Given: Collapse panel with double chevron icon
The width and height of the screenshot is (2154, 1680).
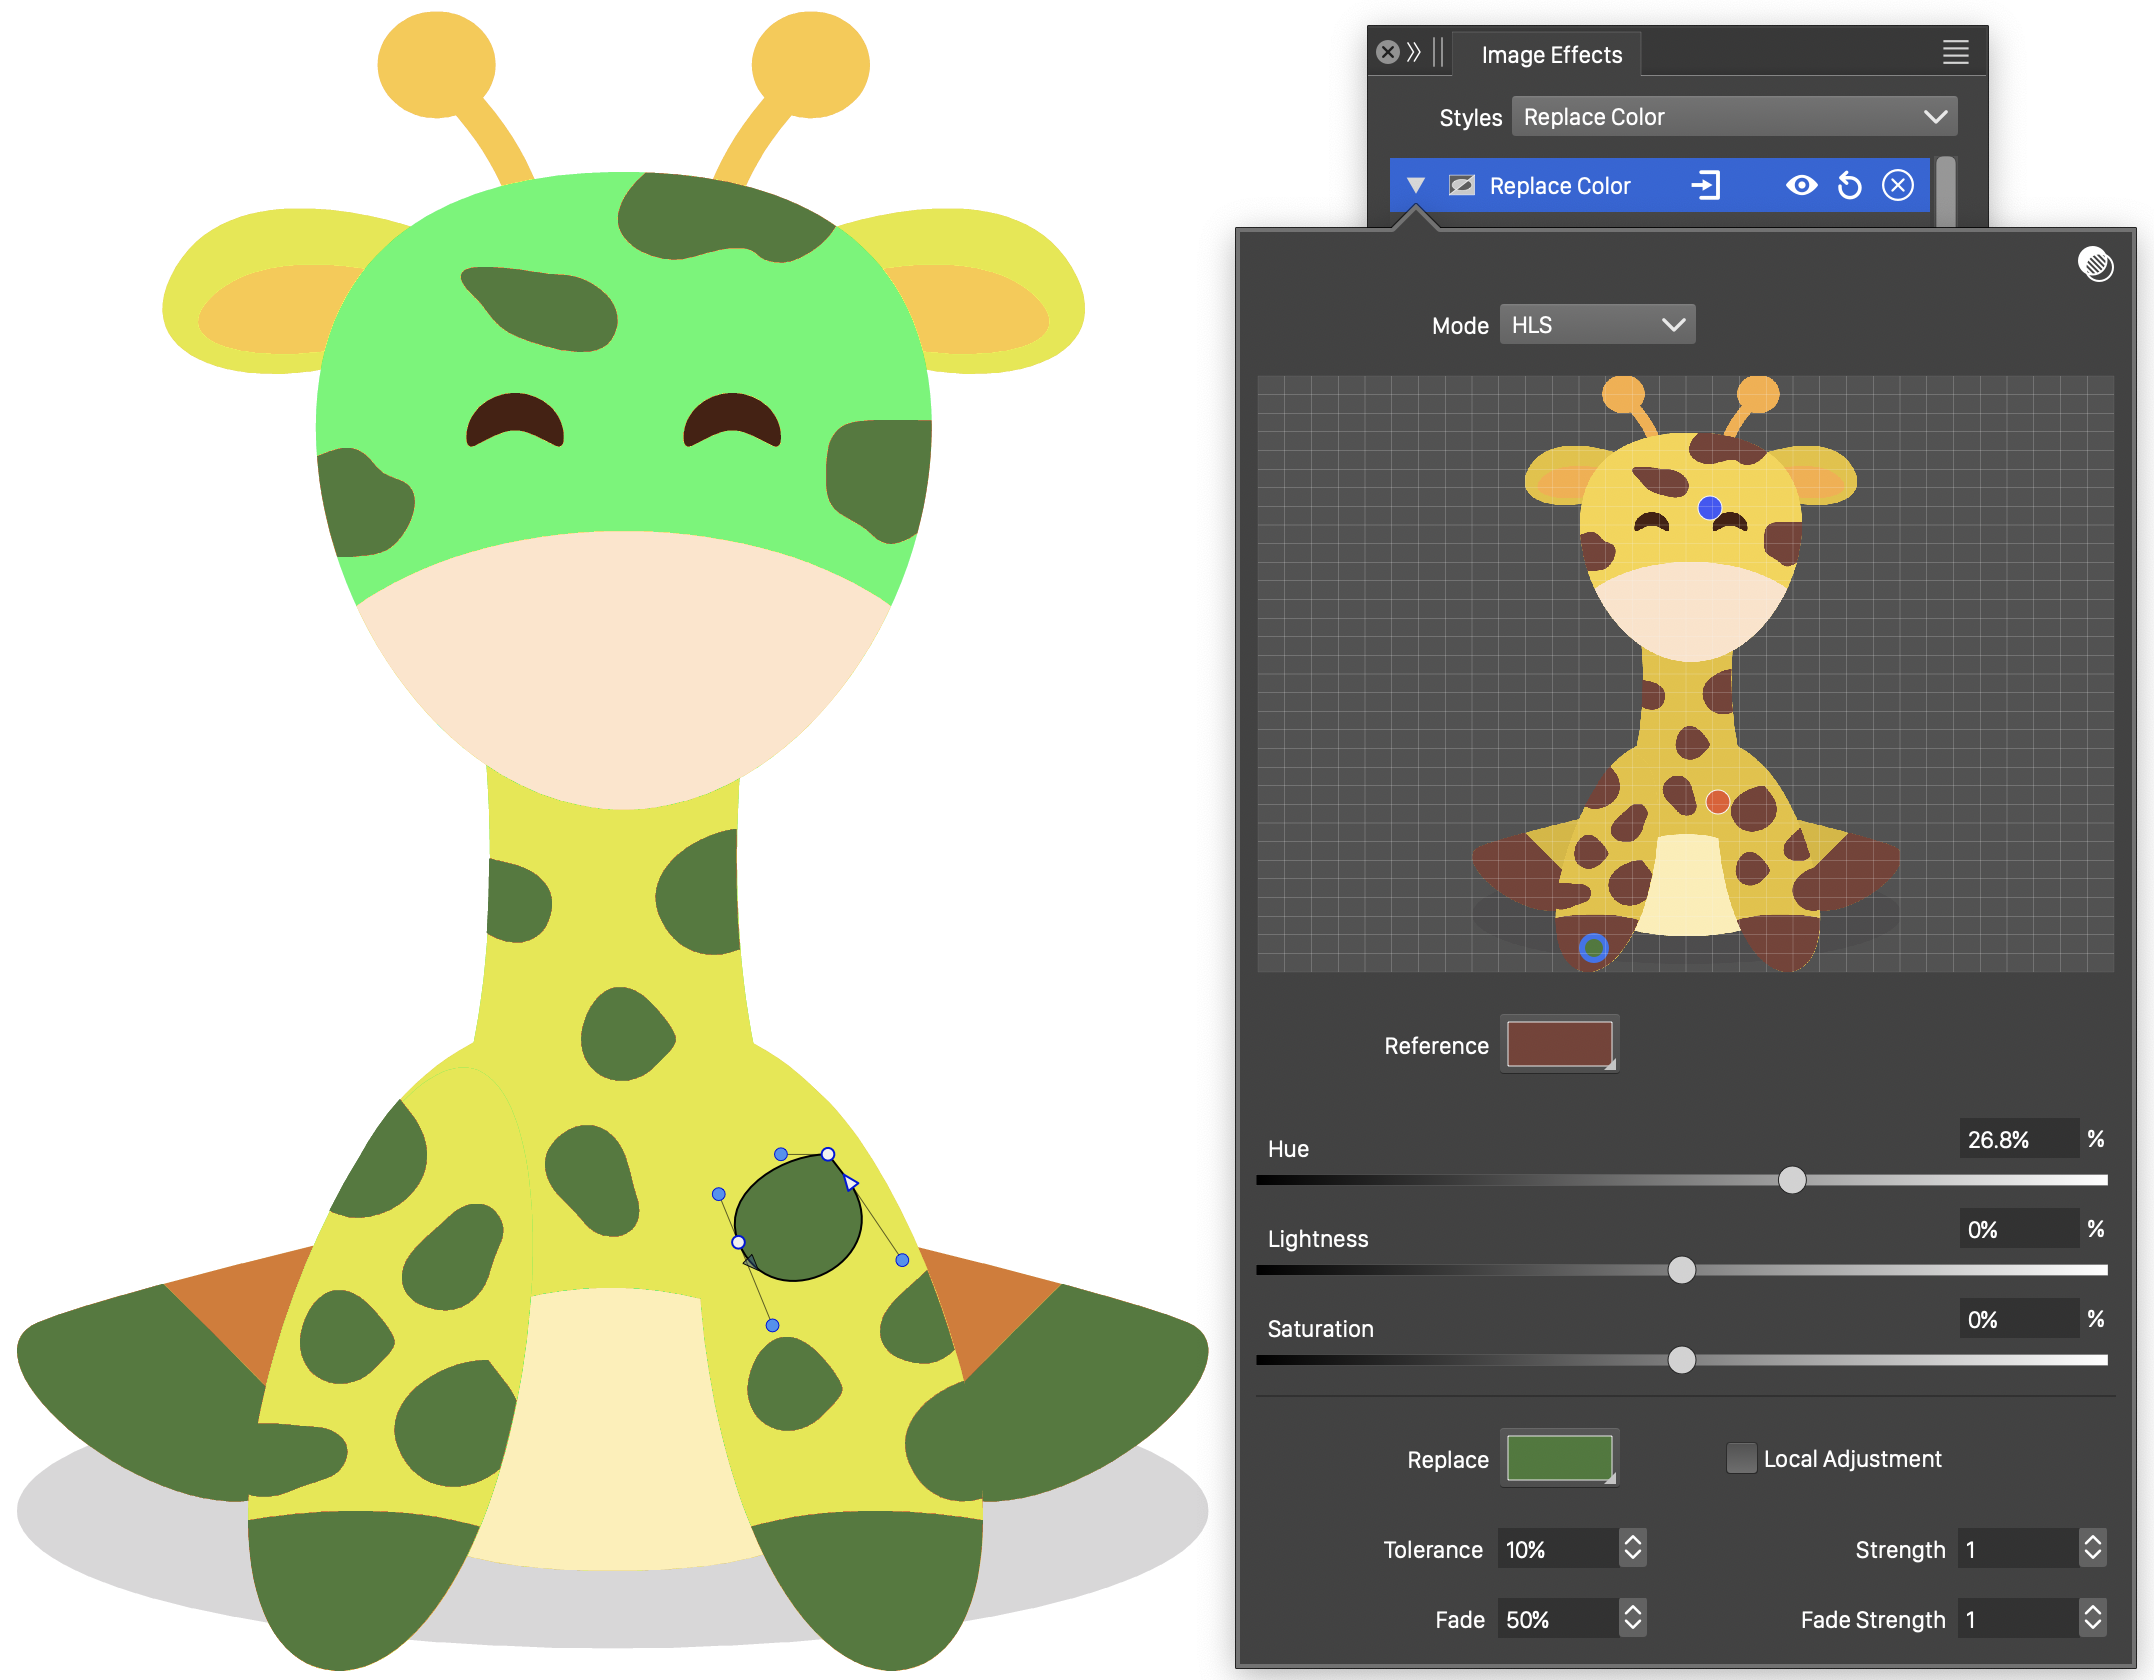Looking at the screenshot, I should coord(1413,52).
